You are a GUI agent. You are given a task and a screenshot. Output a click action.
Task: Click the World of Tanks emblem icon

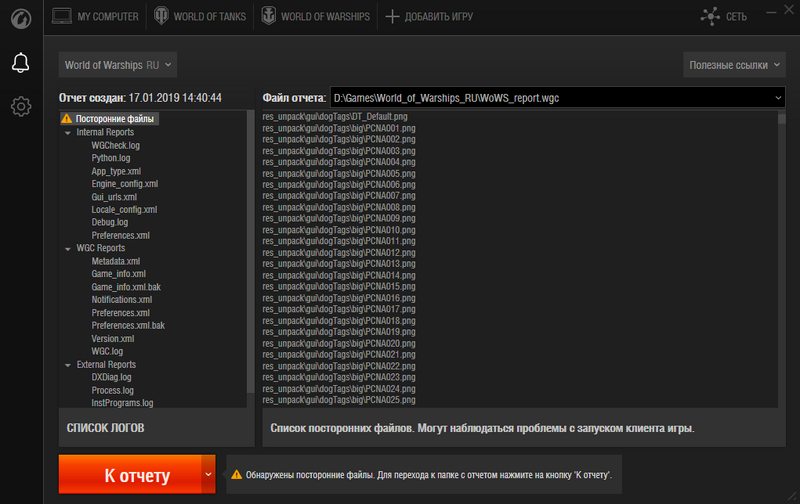tap(162, 17)
